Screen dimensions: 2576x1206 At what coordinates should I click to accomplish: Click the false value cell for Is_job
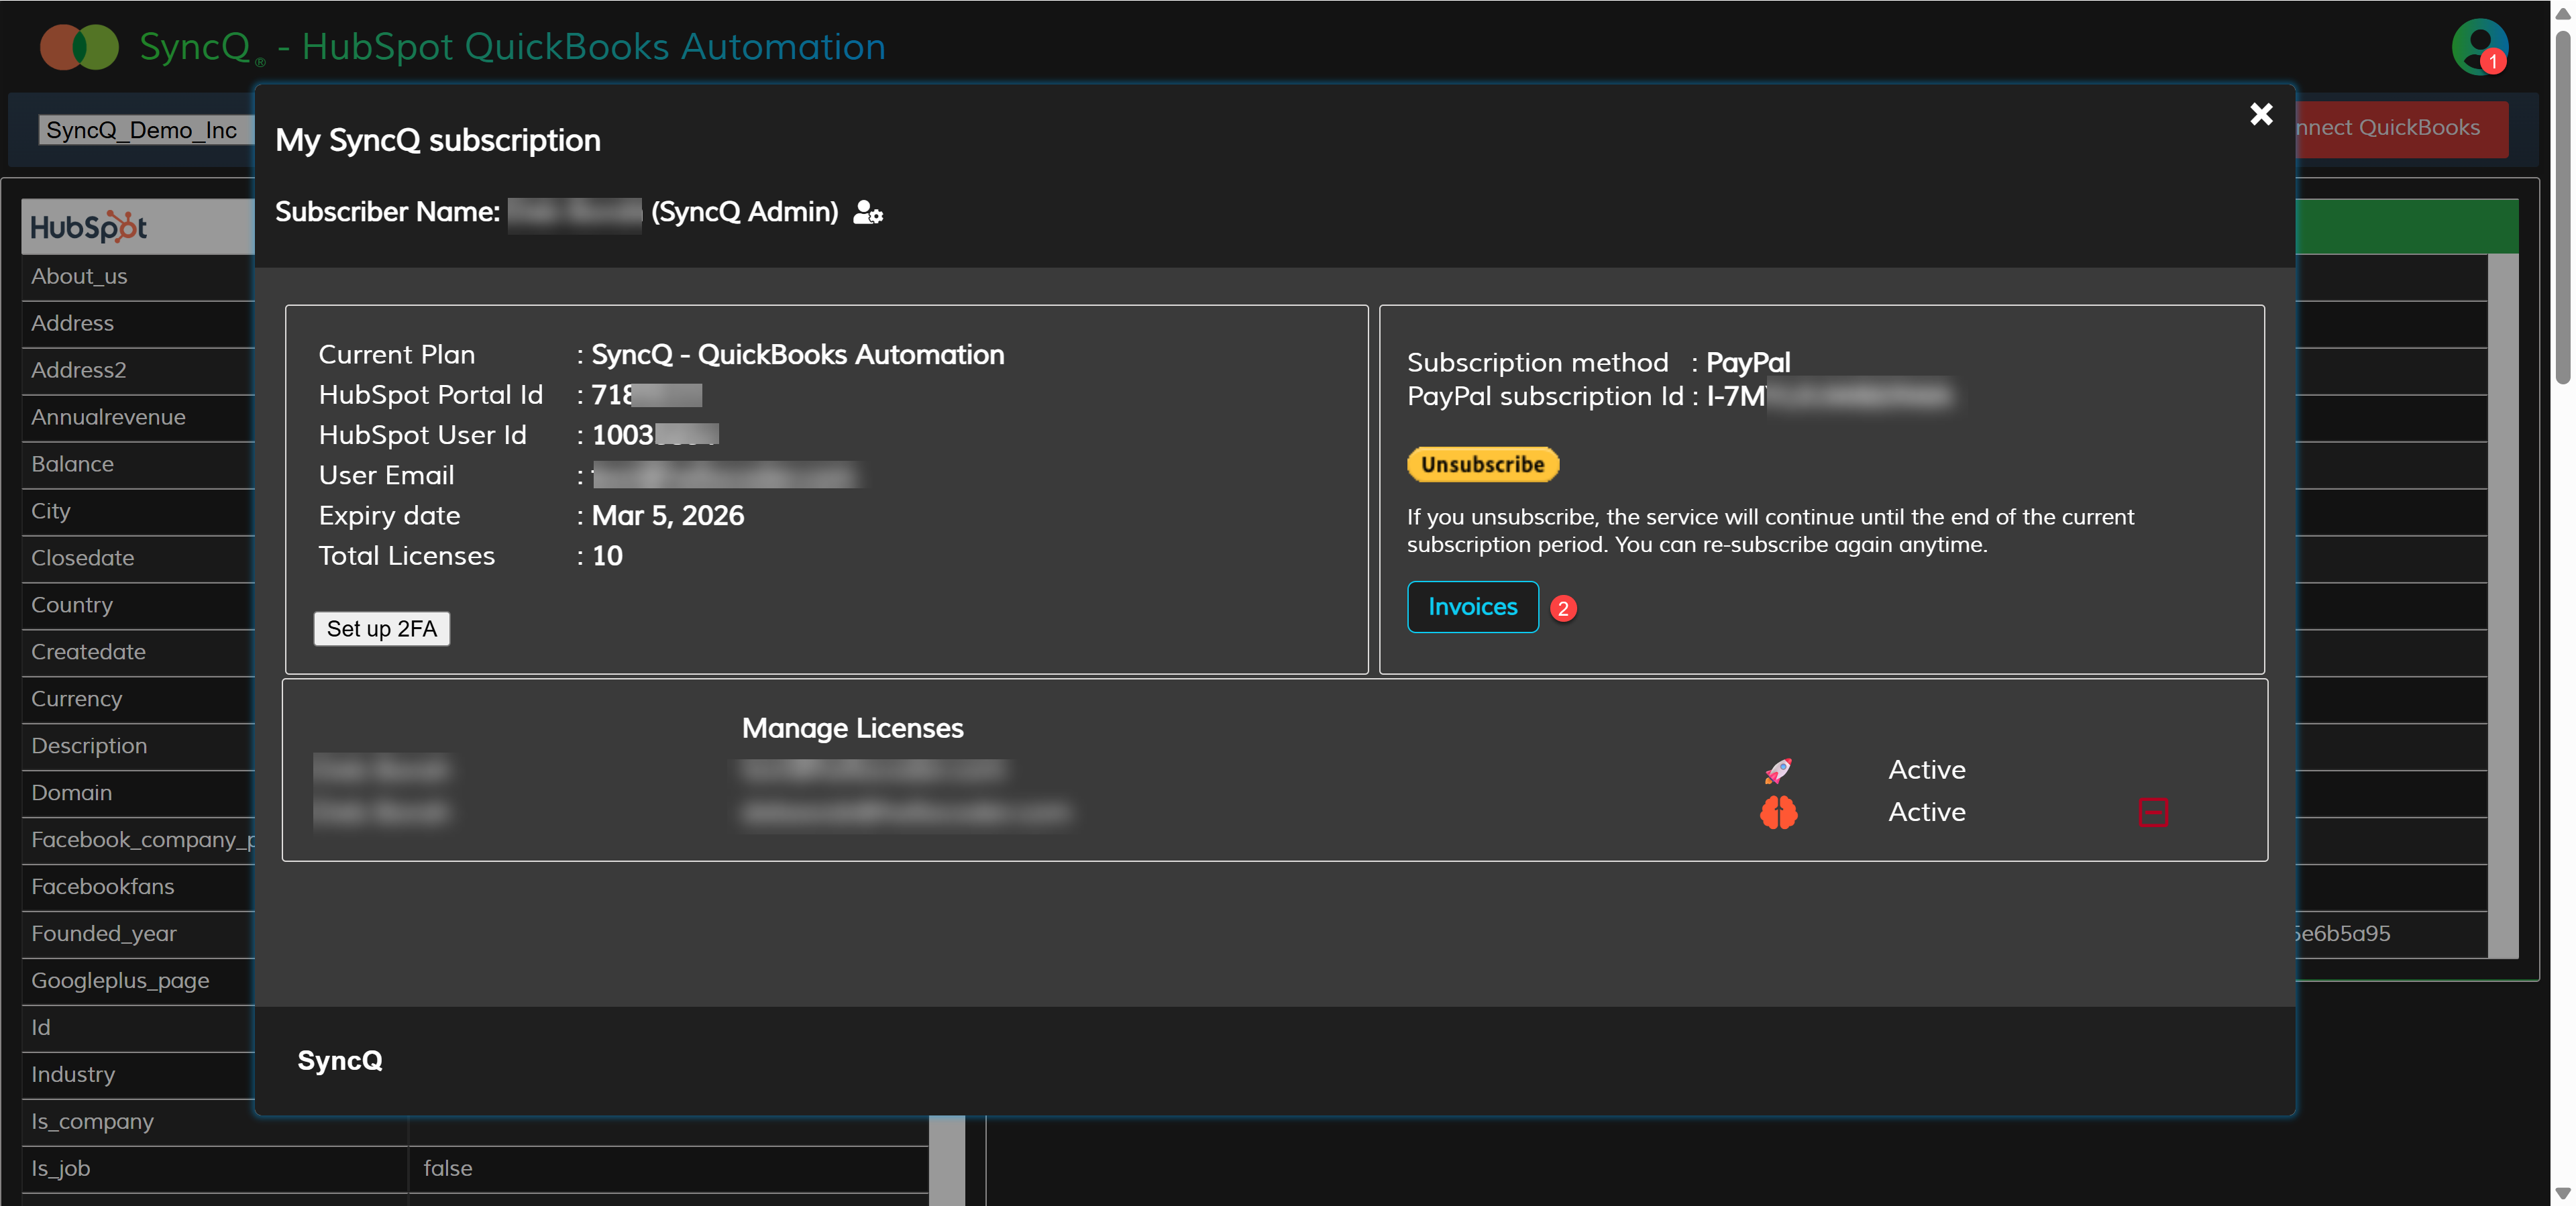coord(448,1168)
